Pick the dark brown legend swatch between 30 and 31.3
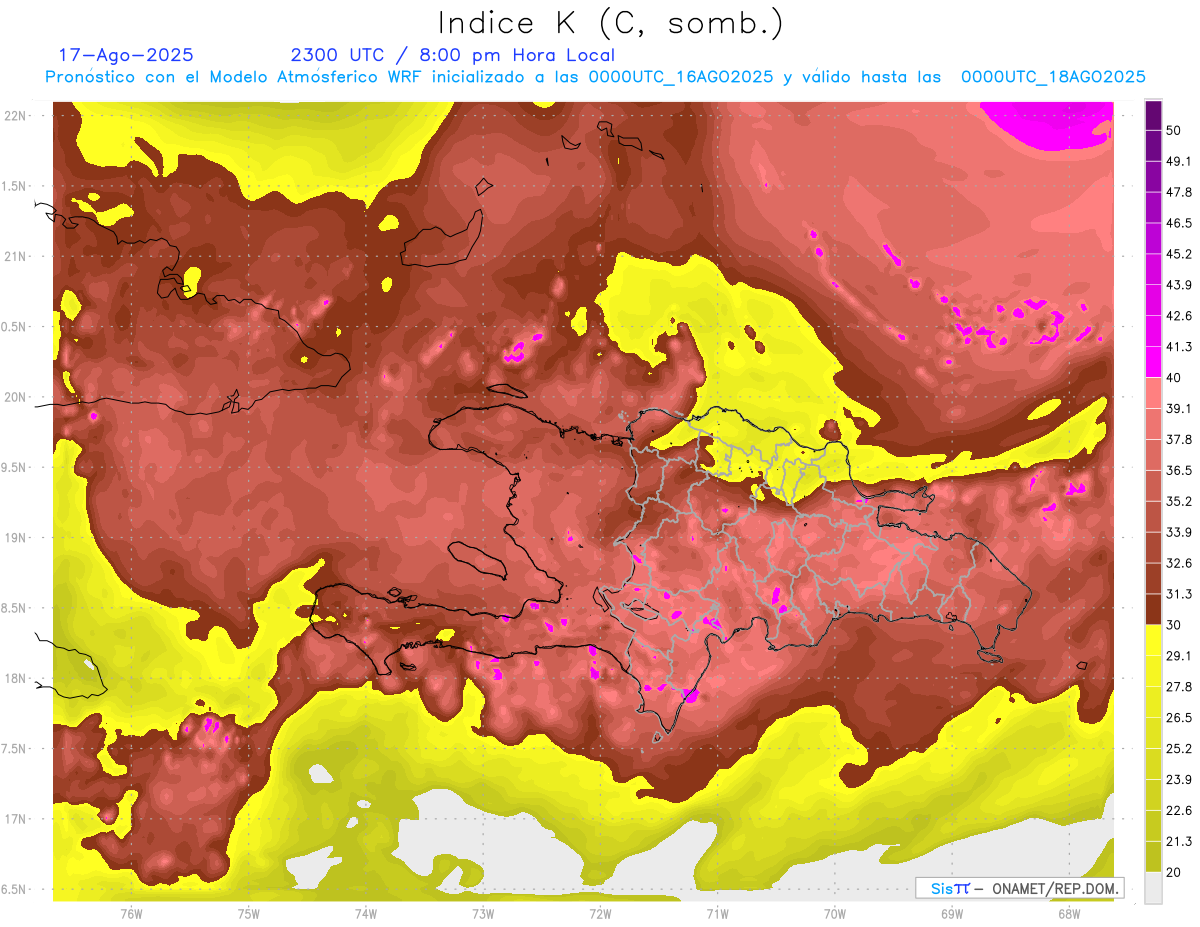 [1154, 609]
